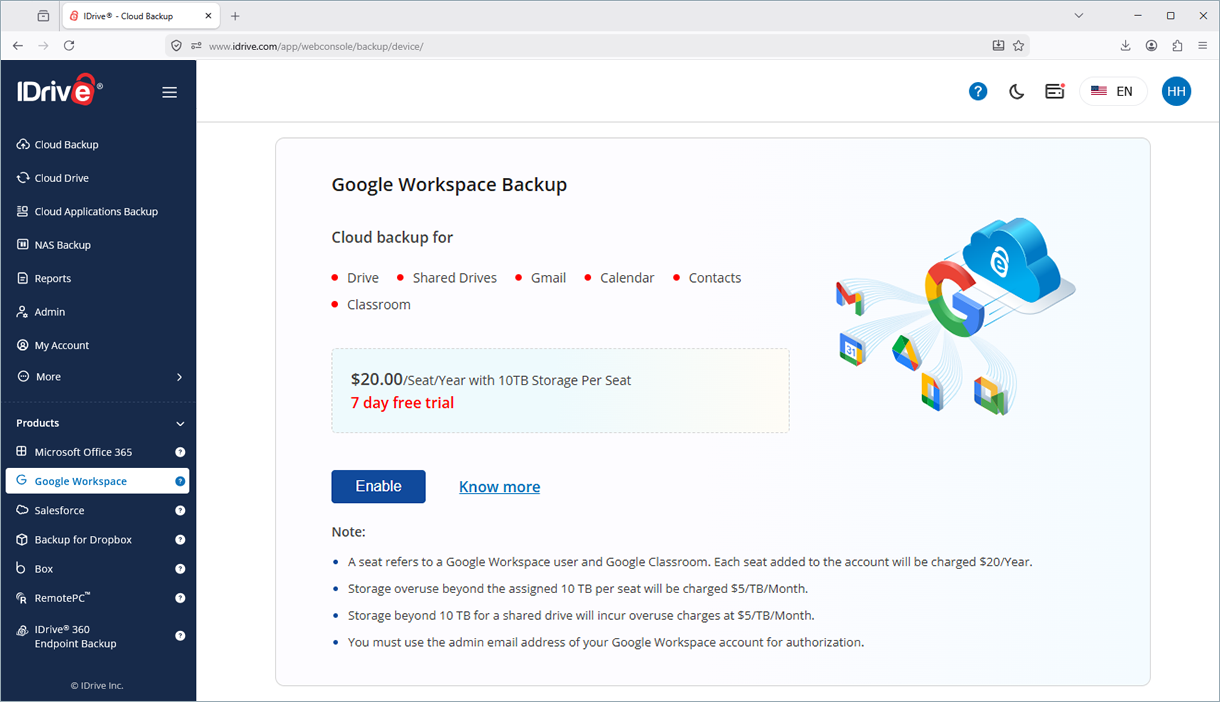This screenshot has width=1220, height=702.
Task: Open browser downloads icon
Action: pyautogui.click(x=1125, y=46)
